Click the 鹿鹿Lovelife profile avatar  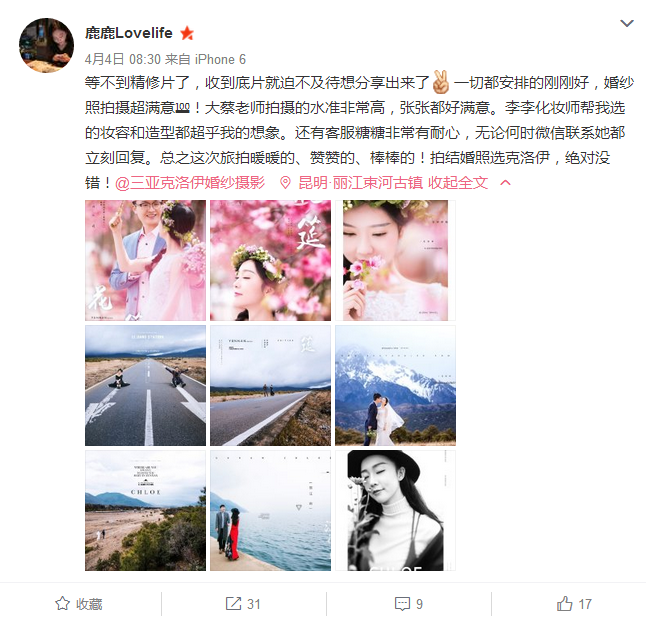coord(47,45)
